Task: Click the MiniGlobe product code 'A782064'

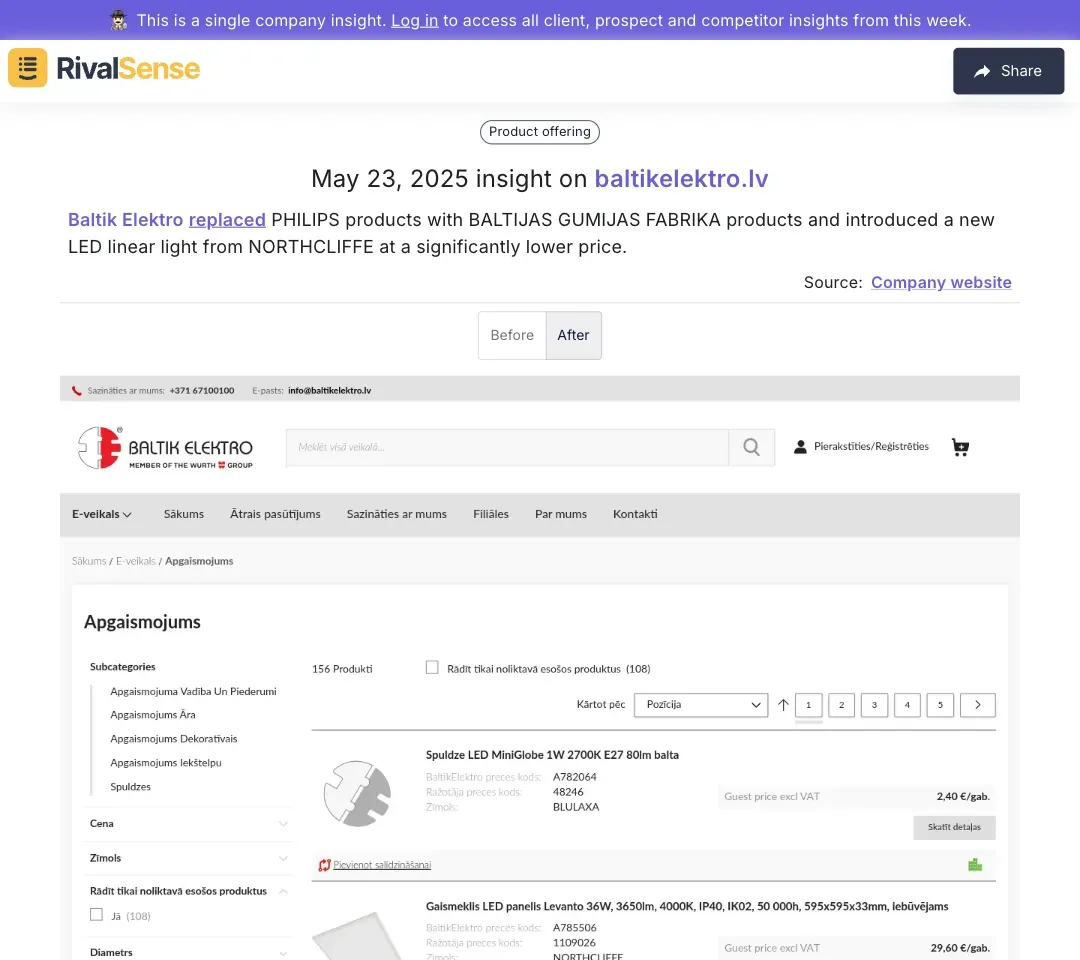Action: [x=574, y=778]
